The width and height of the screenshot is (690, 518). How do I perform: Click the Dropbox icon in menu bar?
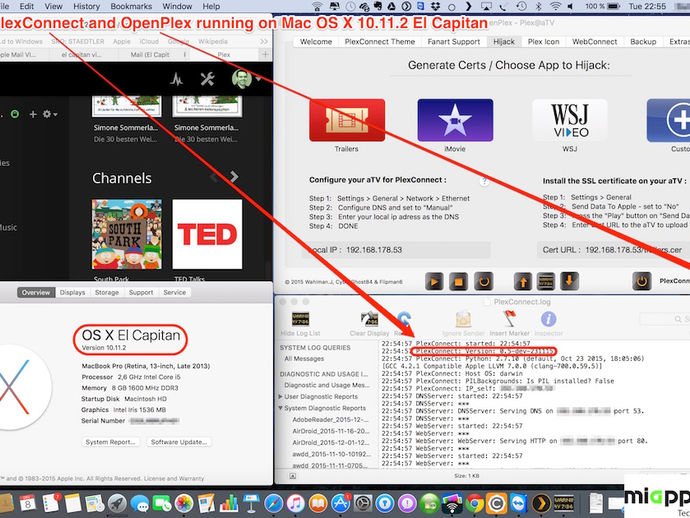(x=435, y=7)
